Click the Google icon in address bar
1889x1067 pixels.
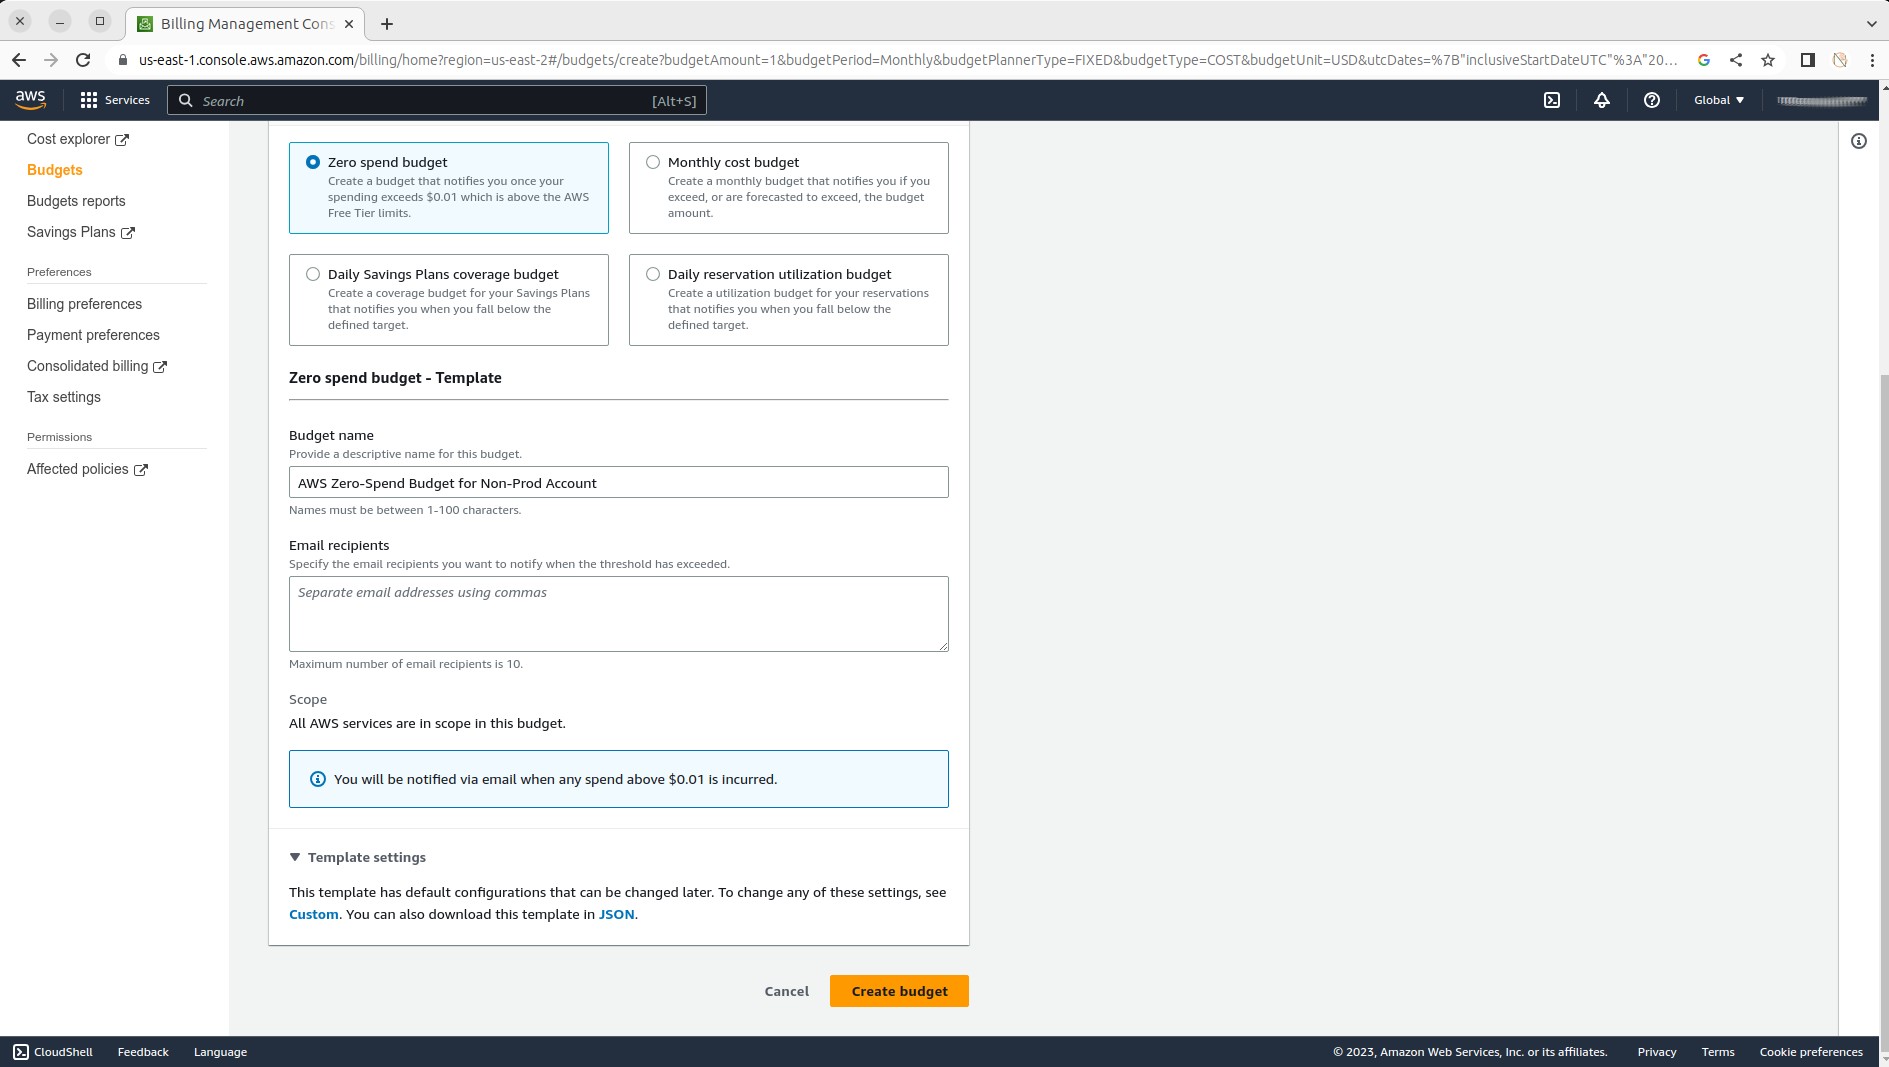(x=1704, y=60)
